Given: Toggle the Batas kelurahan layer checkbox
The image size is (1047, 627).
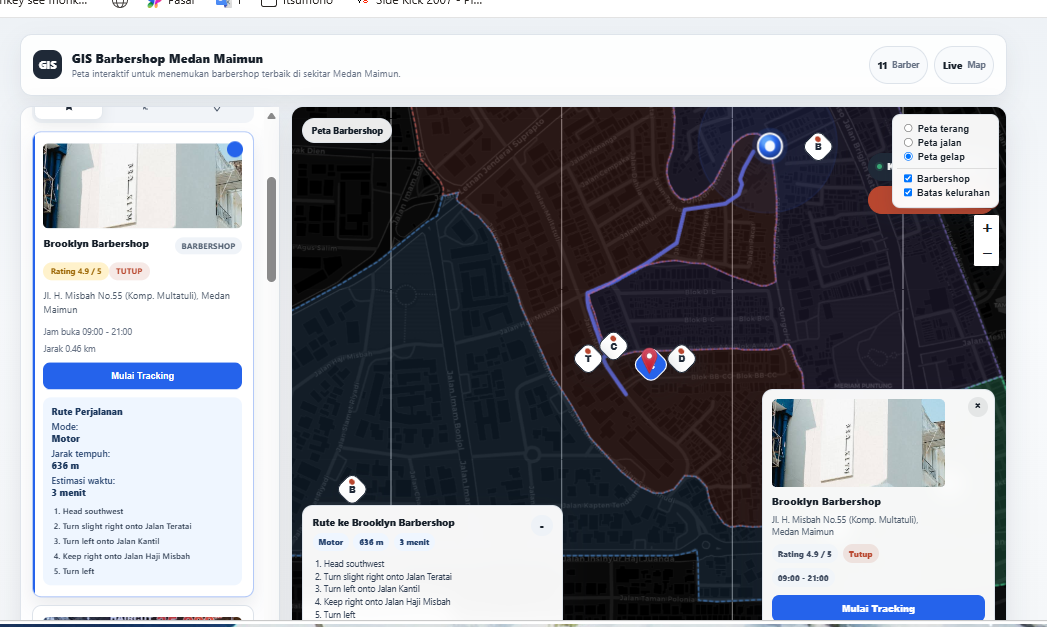Looking at the screenshot, I should [908, 192].
